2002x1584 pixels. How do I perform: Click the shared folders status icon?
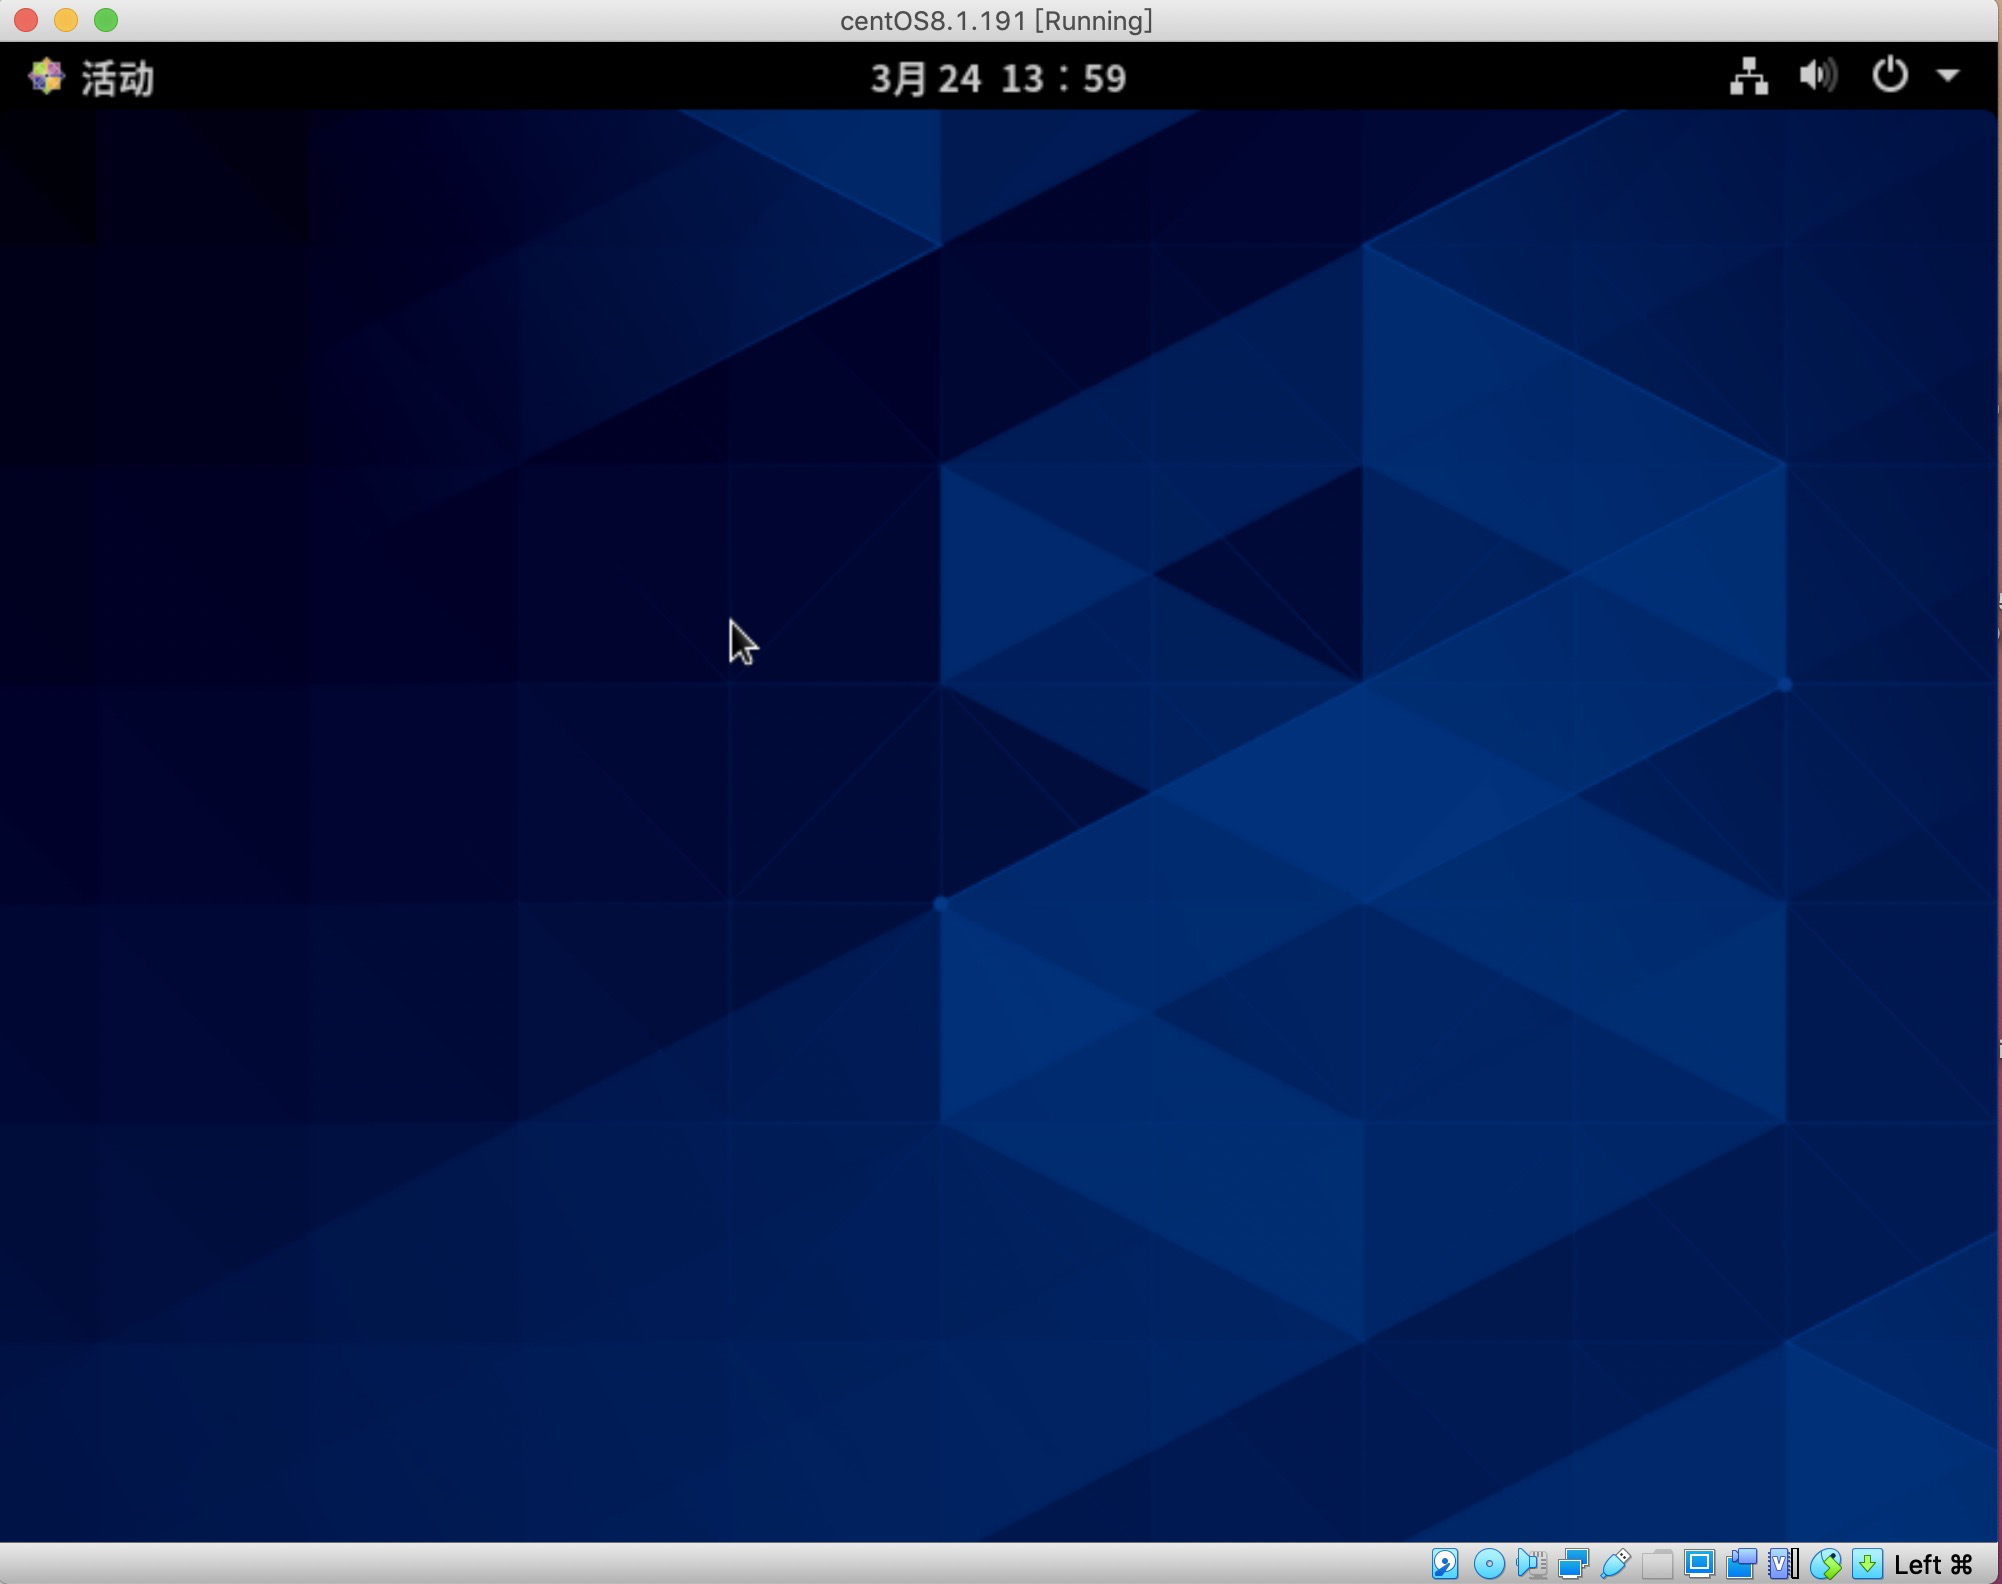click(x=1657, y=1563)
